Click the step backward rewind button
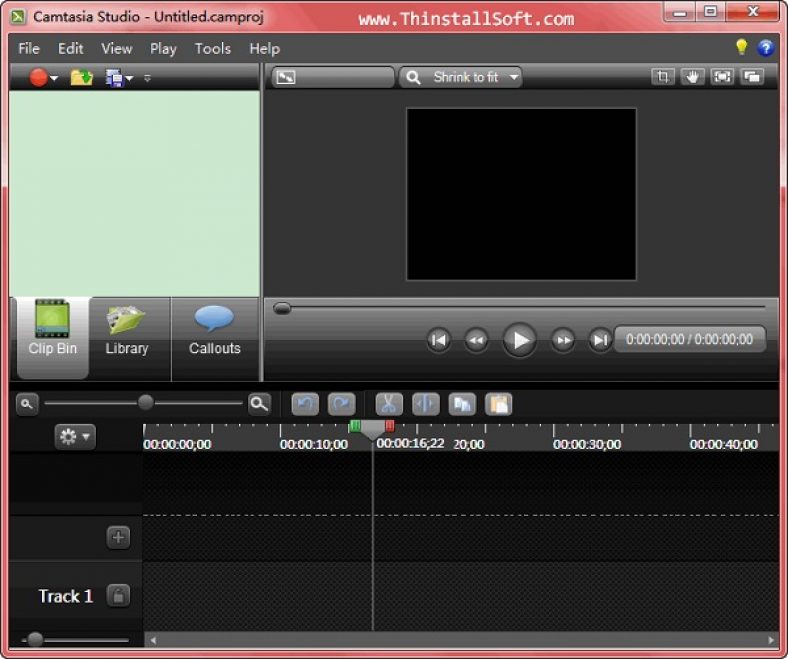Image resolution: width=788 pixels, height=659 pixels. [476, 340]
